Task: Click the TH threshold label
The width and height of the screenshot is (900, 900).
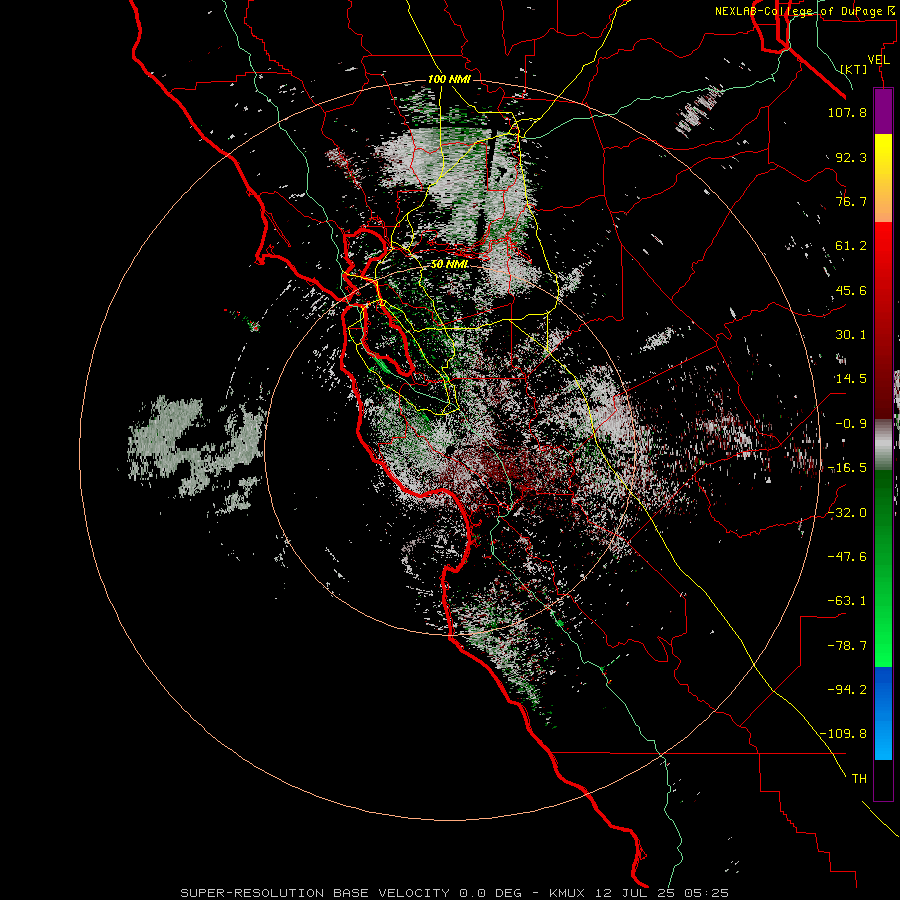Action: pyautogui.click(x=859, y=779)
